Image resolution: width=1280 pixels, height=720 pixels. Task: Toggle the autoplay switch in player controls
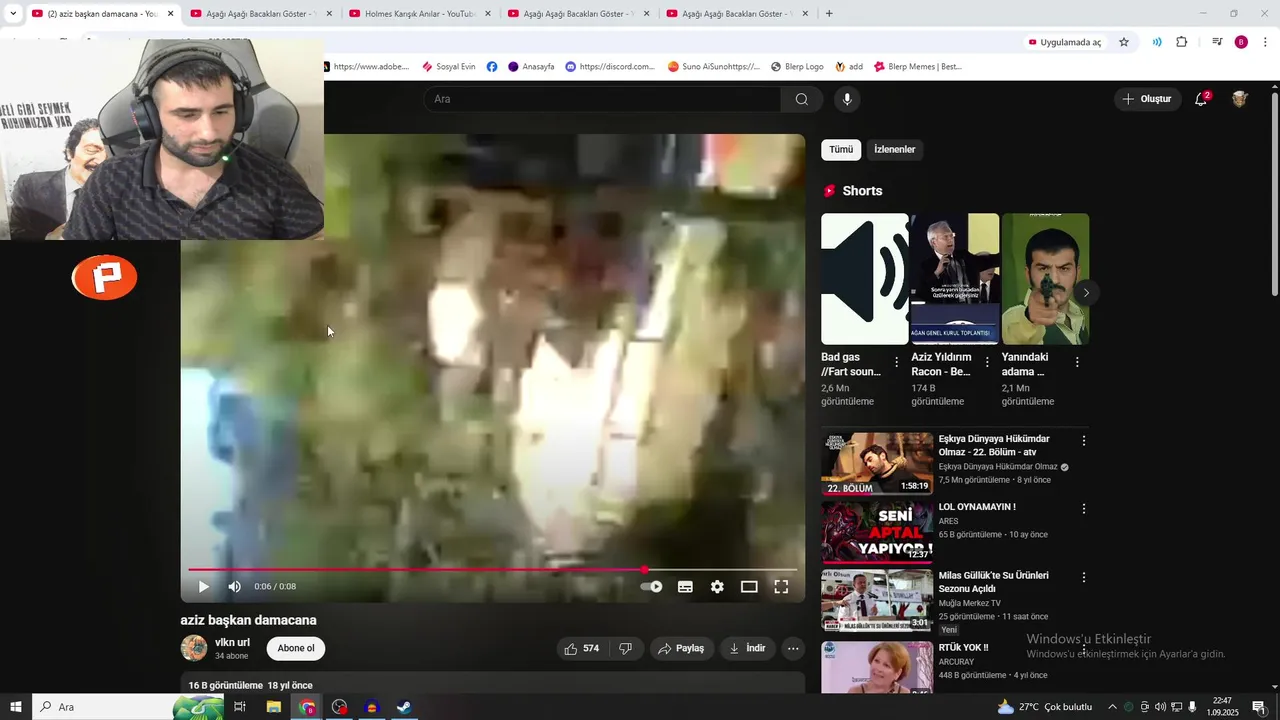tap(651, 587)
